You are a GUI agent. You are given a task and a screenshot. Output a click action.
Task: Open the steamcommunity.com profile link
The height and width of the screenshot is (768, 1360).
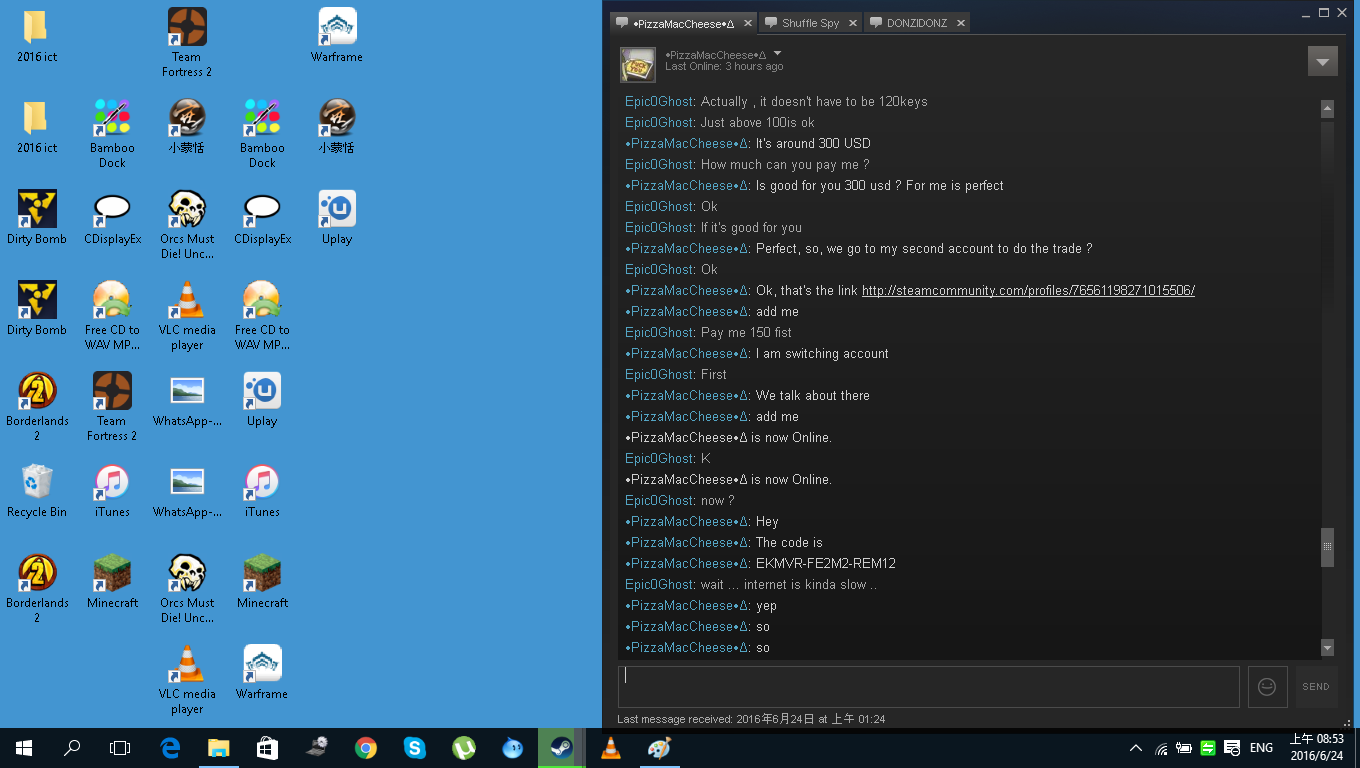[1028, 291]
